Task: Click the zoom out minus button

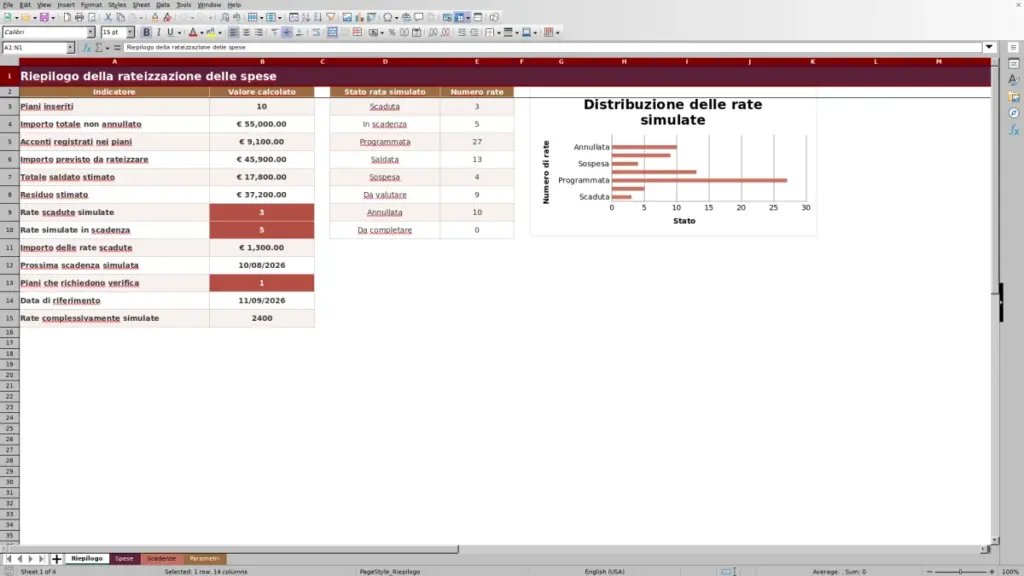Action: (929, 571)
